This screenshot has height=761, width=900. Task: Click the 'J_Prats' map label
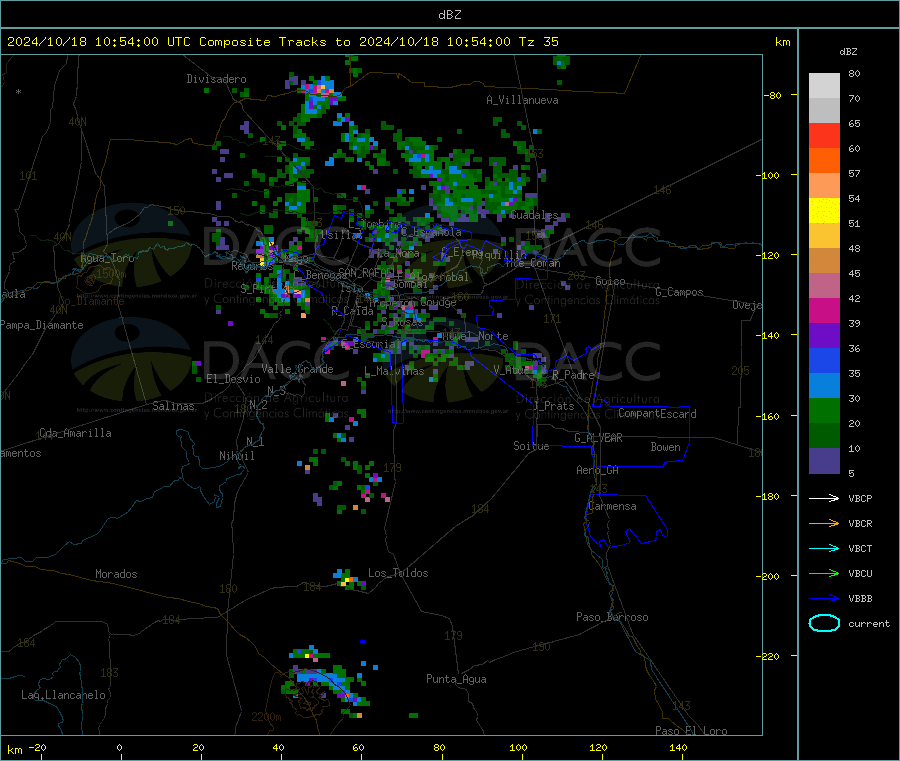554,406
